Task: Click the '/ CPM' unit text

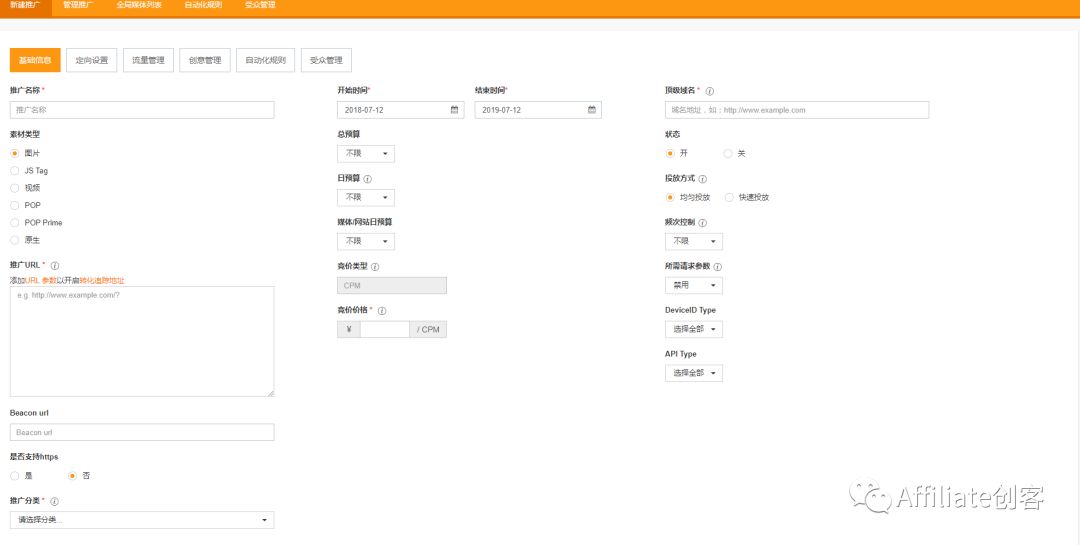Action: [428, 329]
